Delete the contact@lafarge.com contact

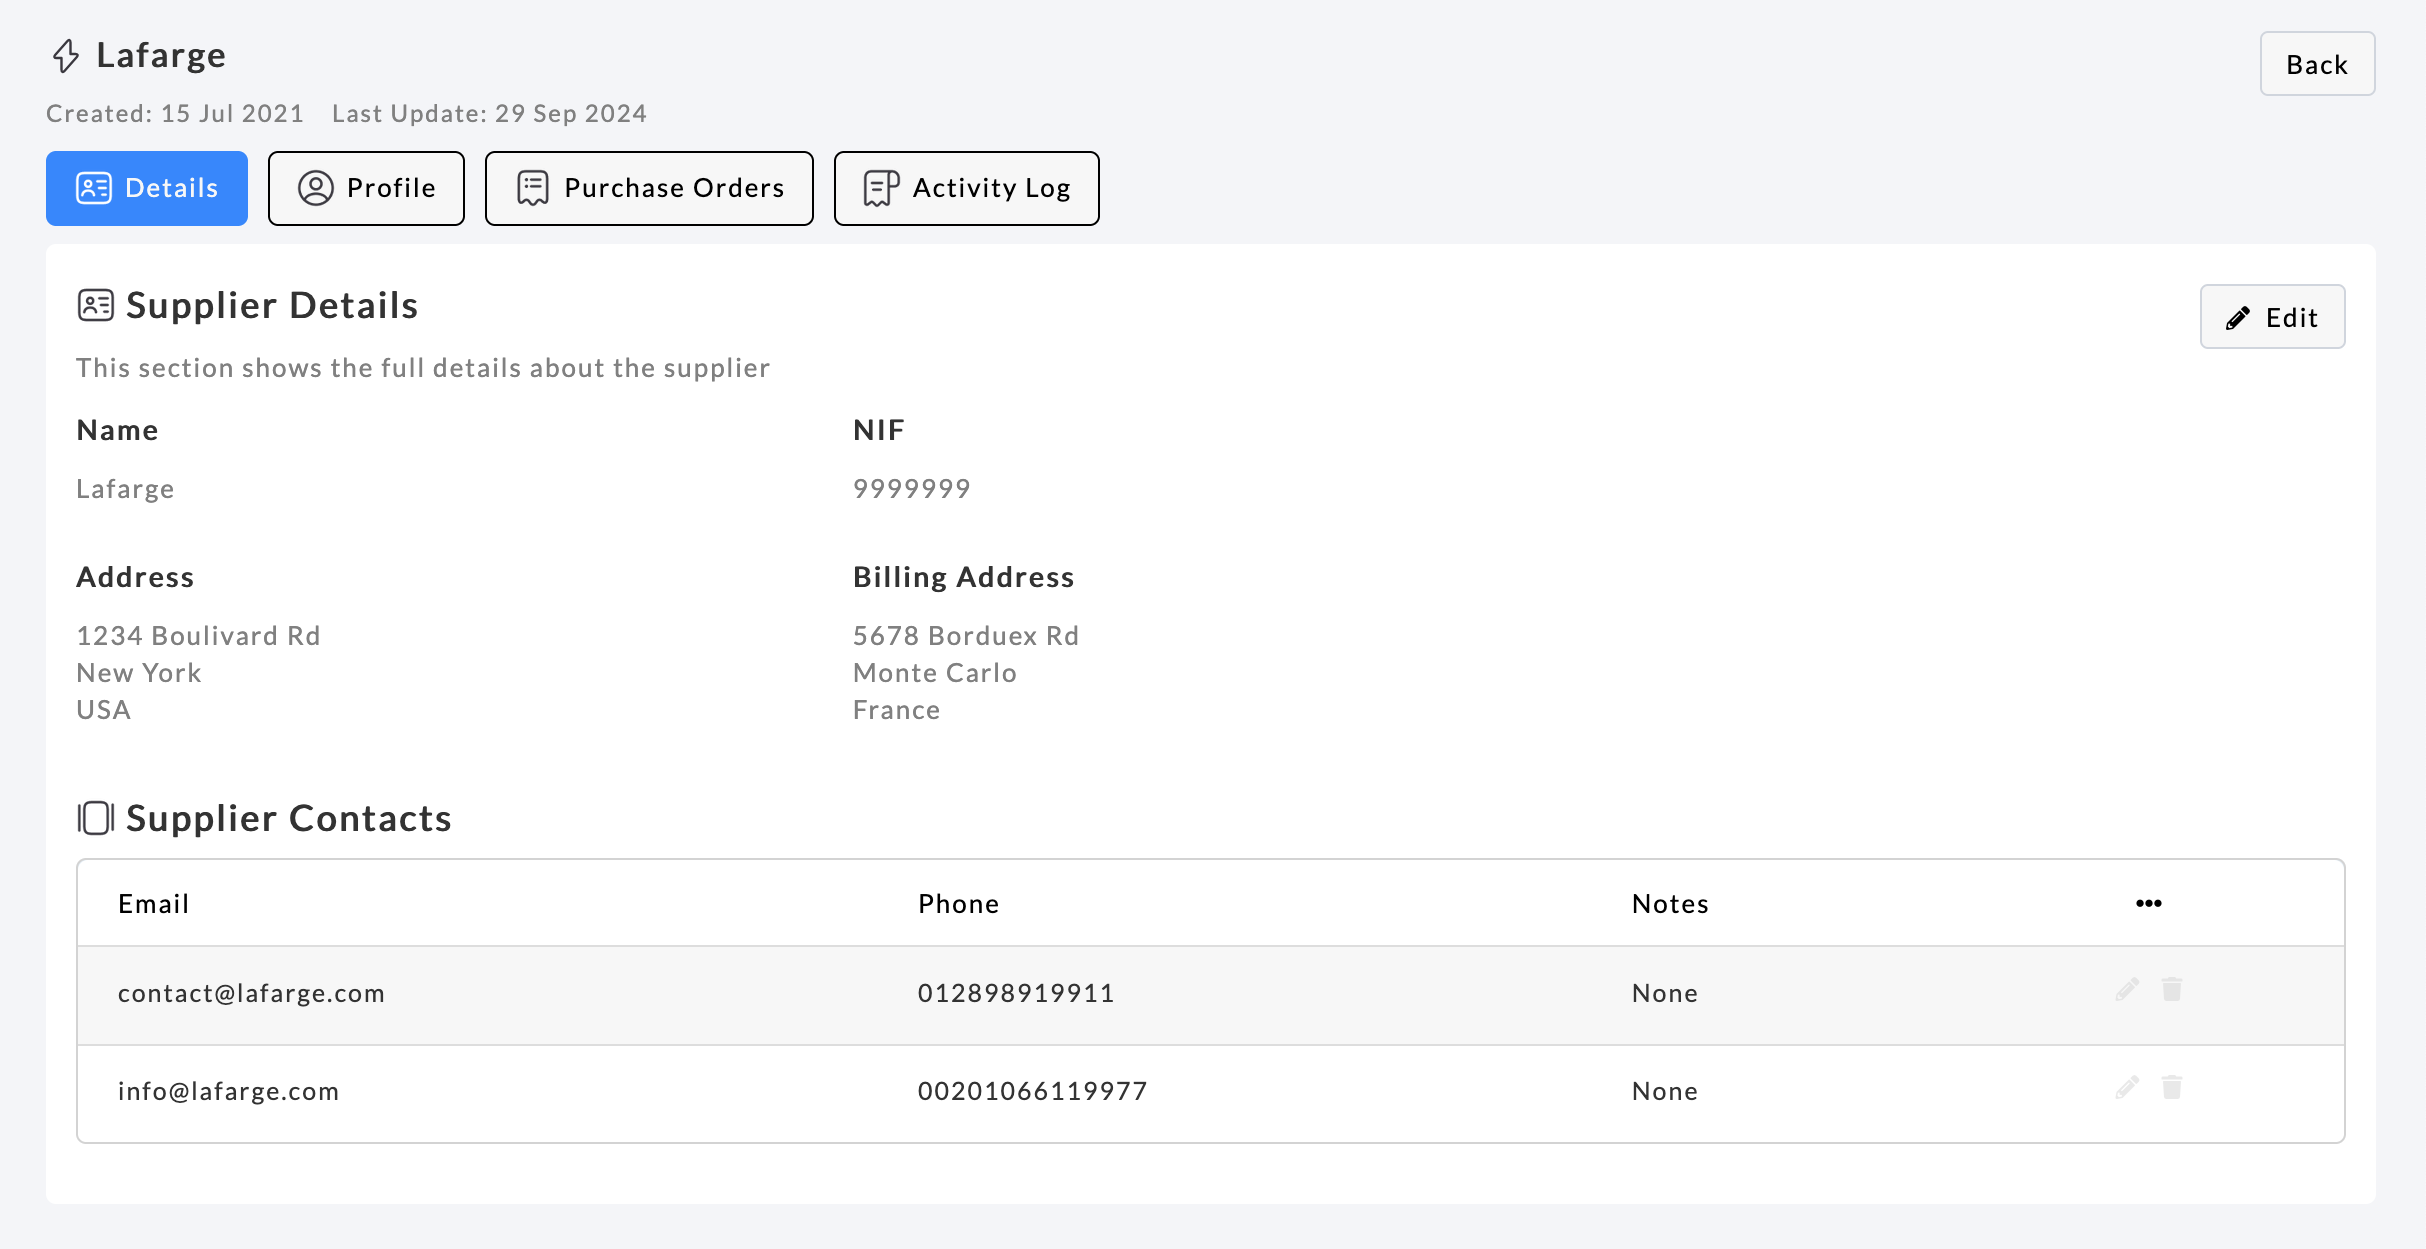(x=2172, y=990)
